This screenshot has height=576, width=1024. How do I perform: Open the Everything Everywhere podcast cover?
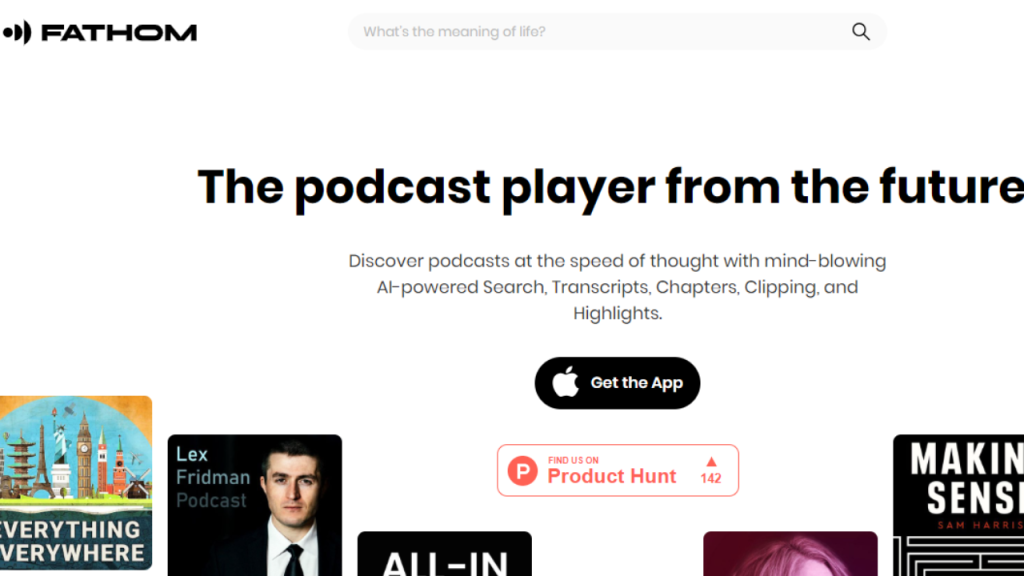coord(76,483)
